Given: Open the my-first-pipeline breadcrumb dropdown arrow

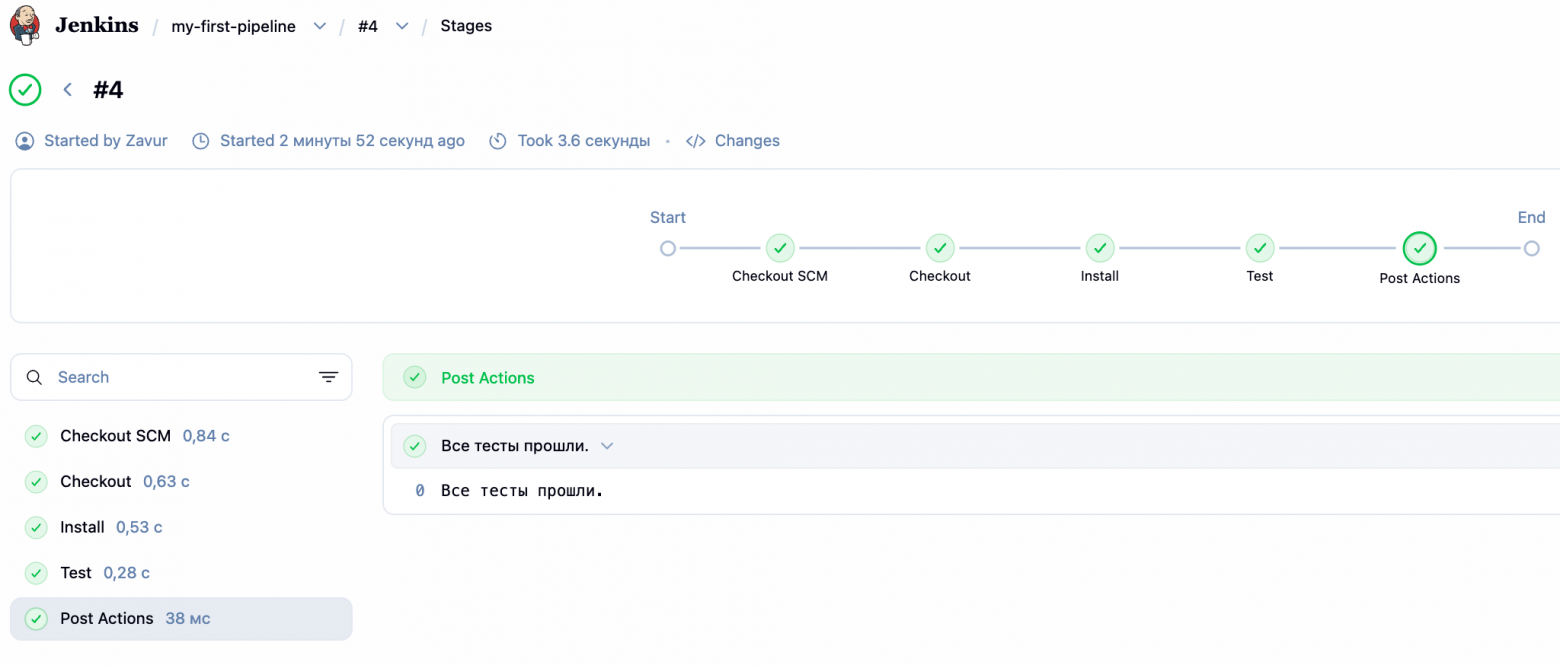Looking at the screenshot, I should (x=320, y=26).
